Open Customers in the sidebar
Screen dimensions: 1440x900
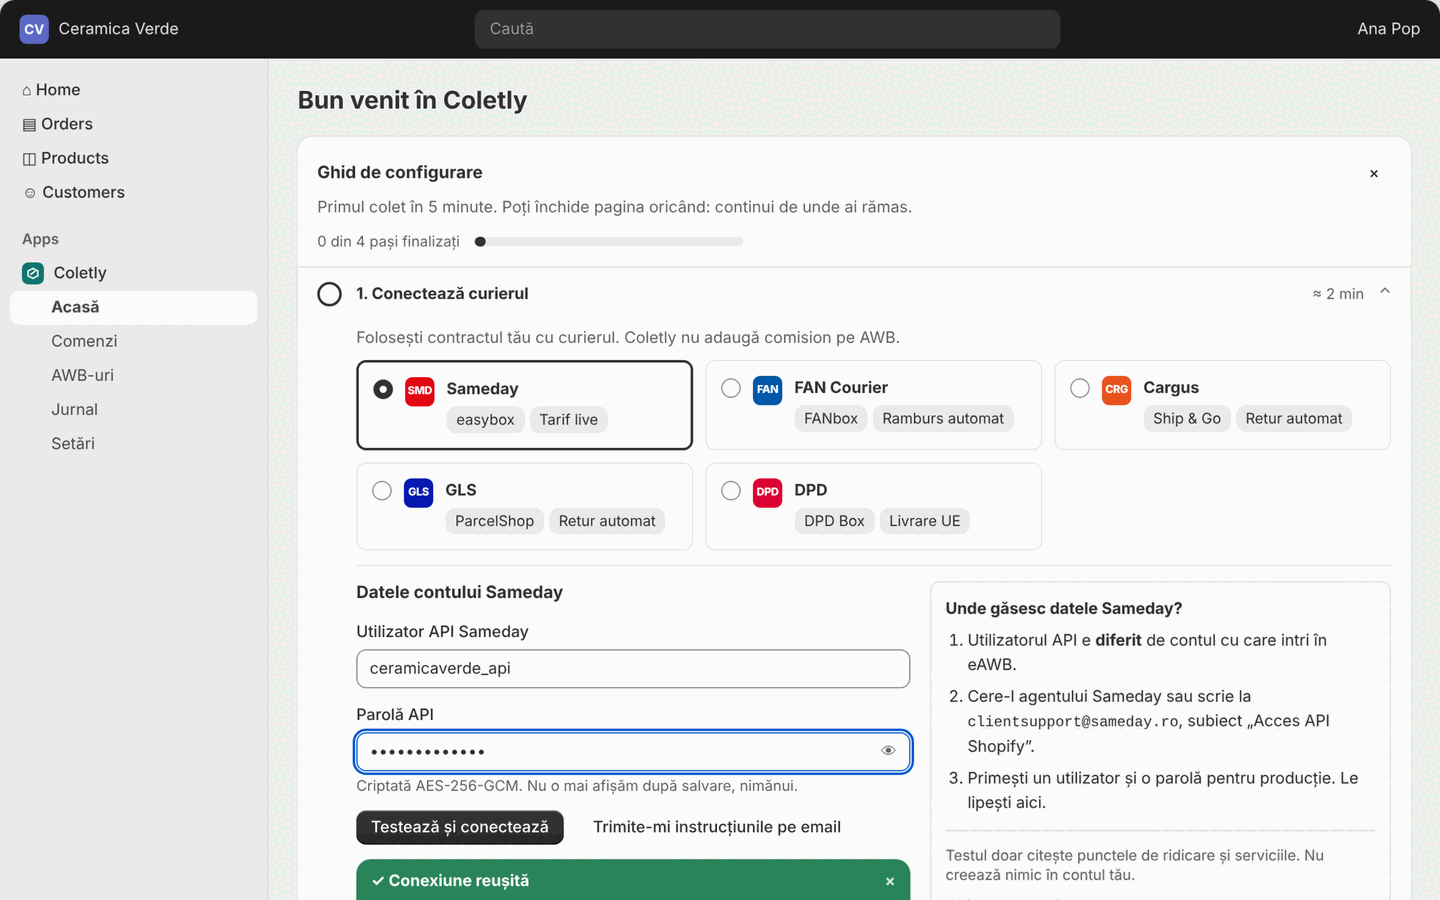pyautogui.click(x=133, y=192)
